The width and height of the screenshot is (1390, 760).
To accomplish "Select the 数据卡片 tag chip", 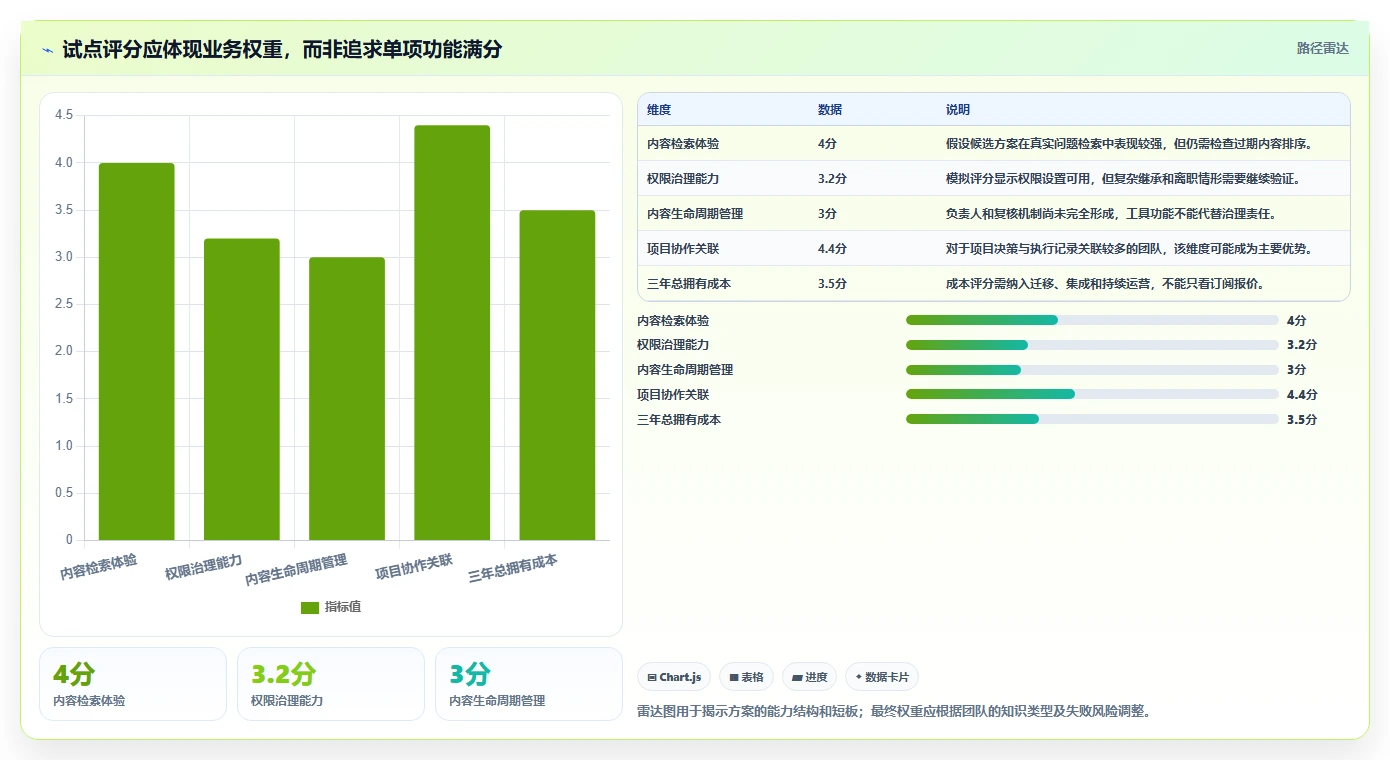I will (x=882, y=677).
